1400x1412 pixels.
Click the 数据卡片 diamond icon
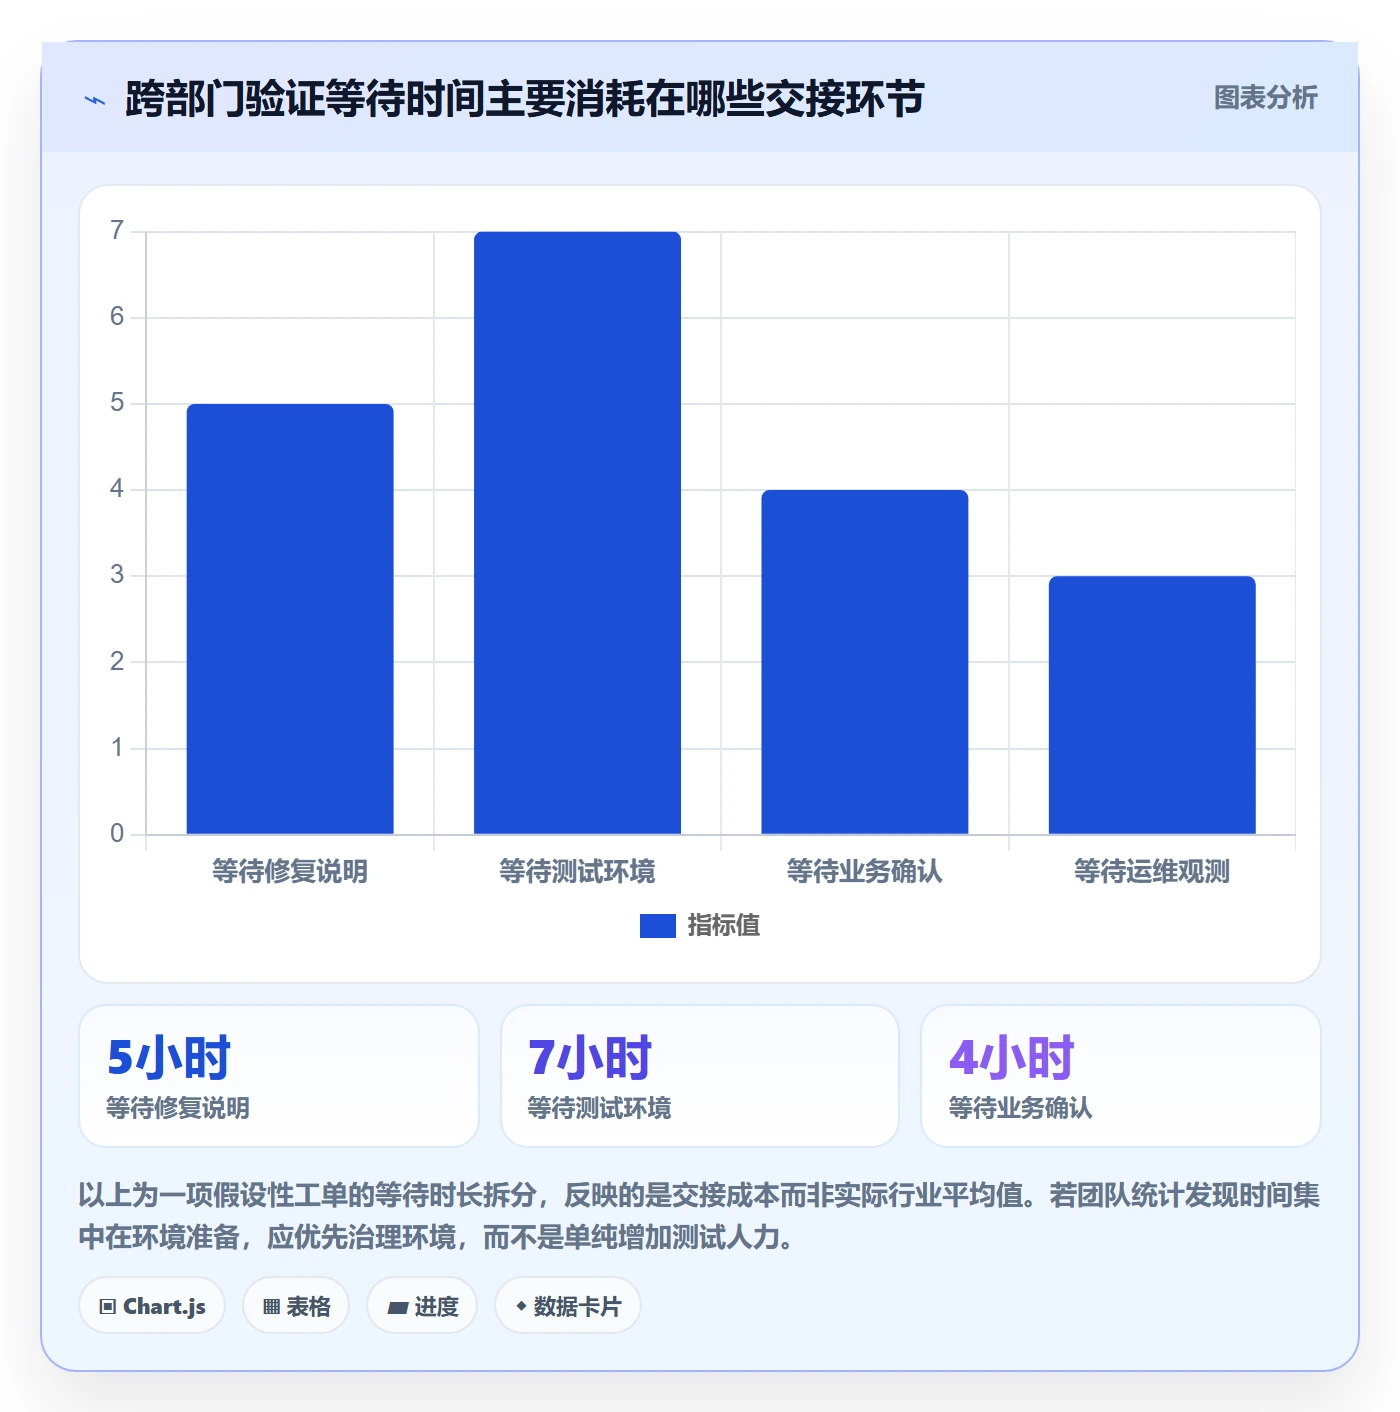pos(521,1306)
